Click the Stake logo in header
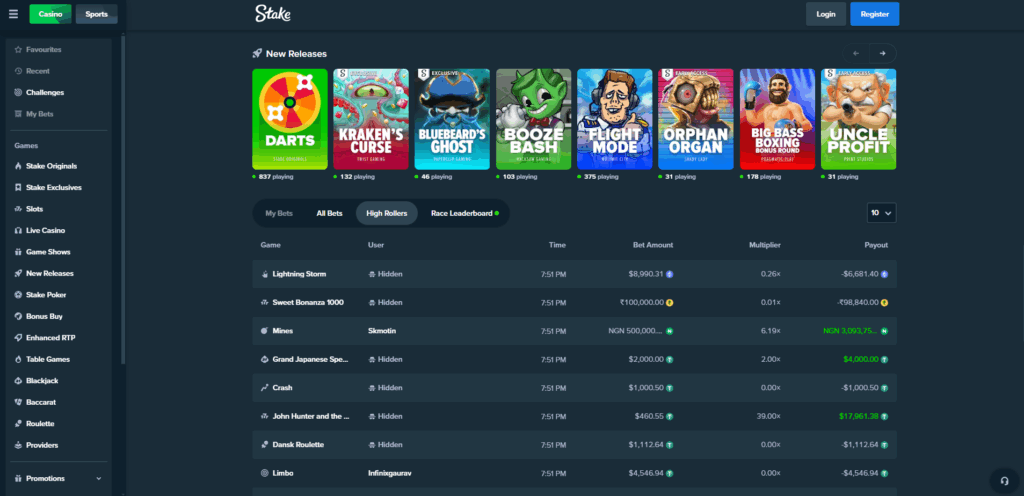This screenshot has width=1024, height=496. (x=273, y=14)
